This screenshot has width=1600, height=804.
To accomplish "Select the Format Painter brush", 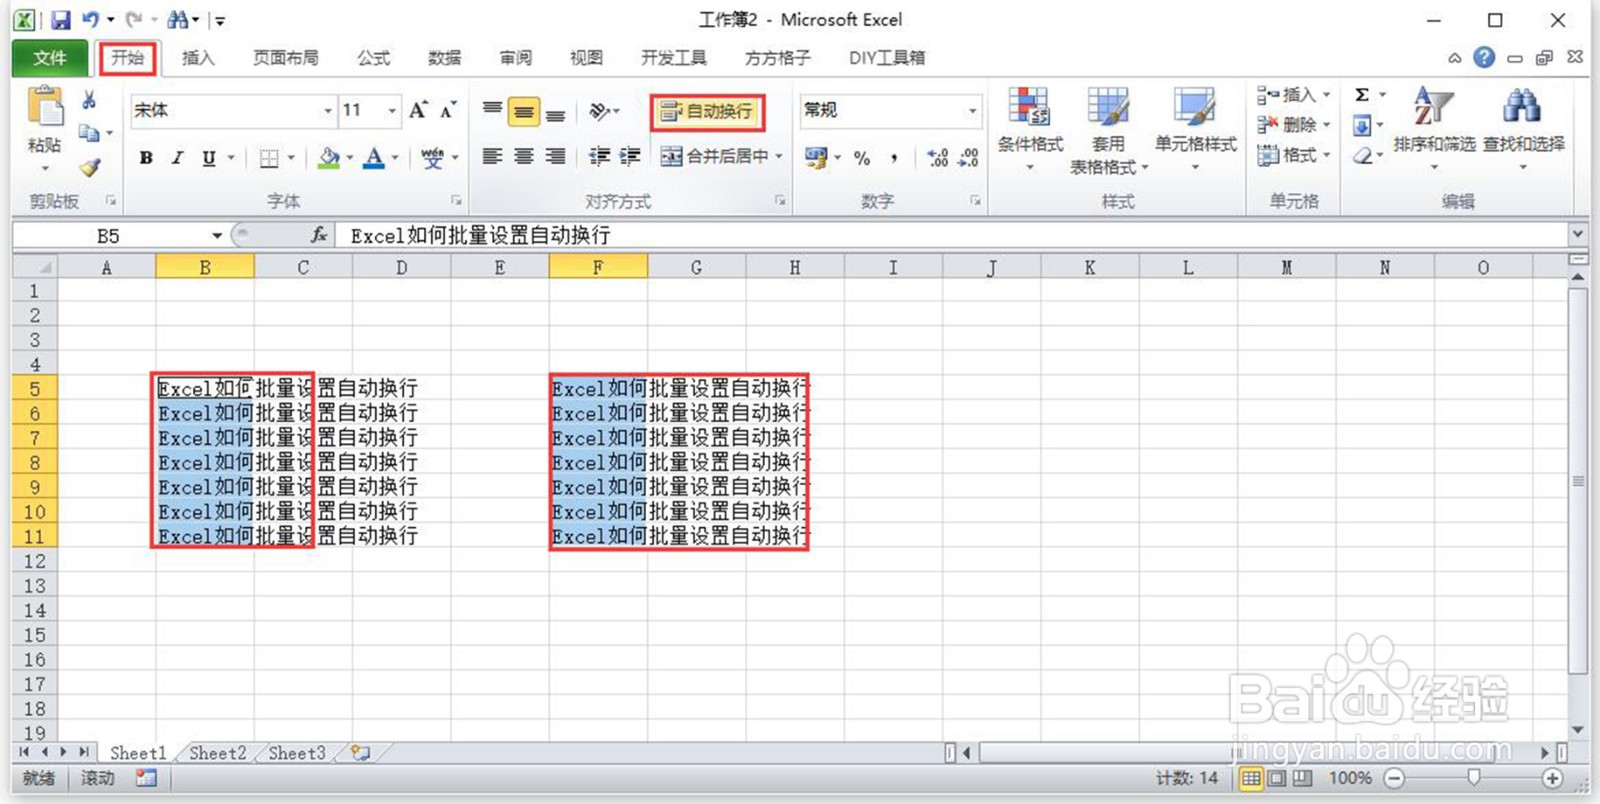I will tap(90, 166).
